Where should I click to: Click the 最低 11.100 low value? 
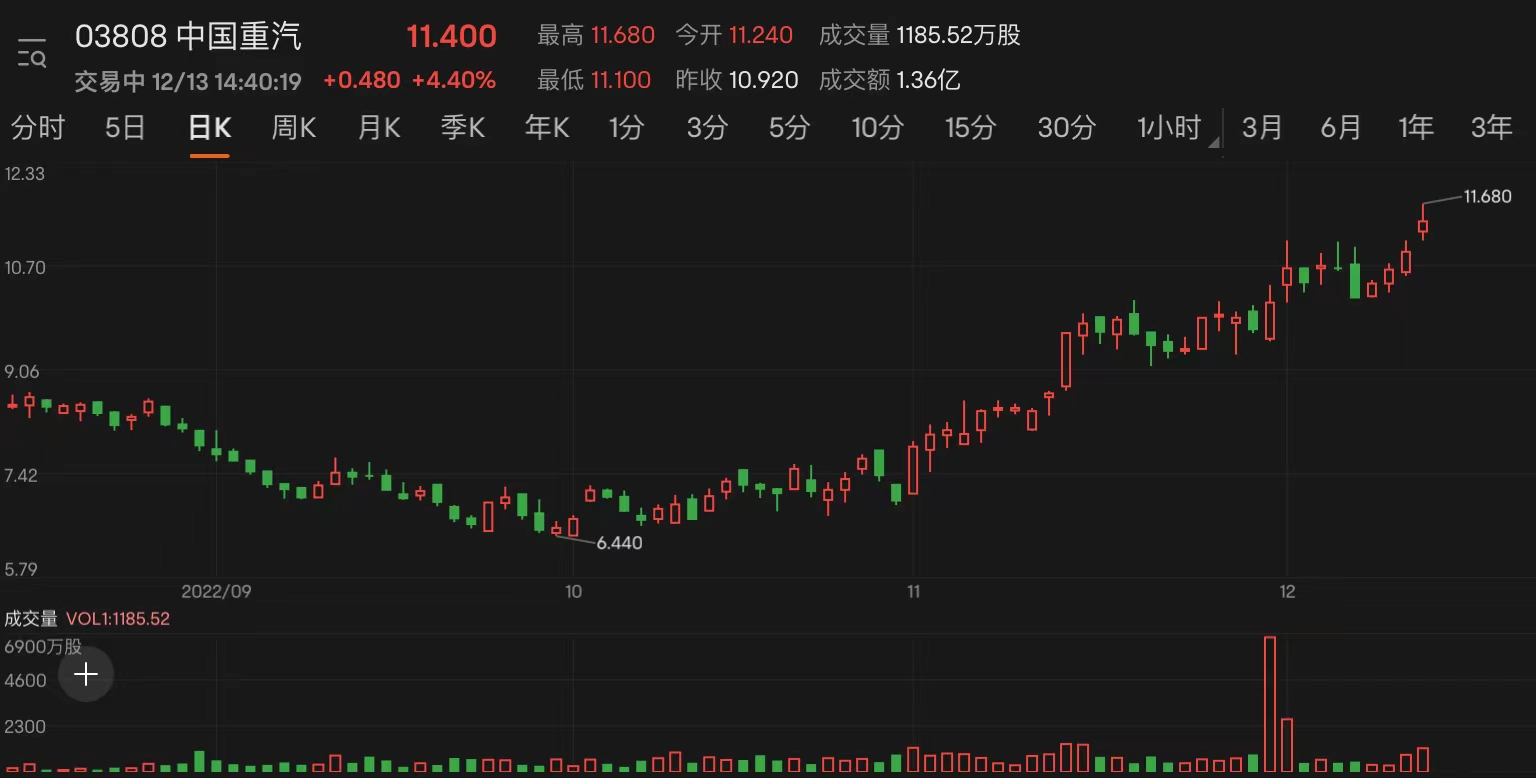[x=594, y=80]
